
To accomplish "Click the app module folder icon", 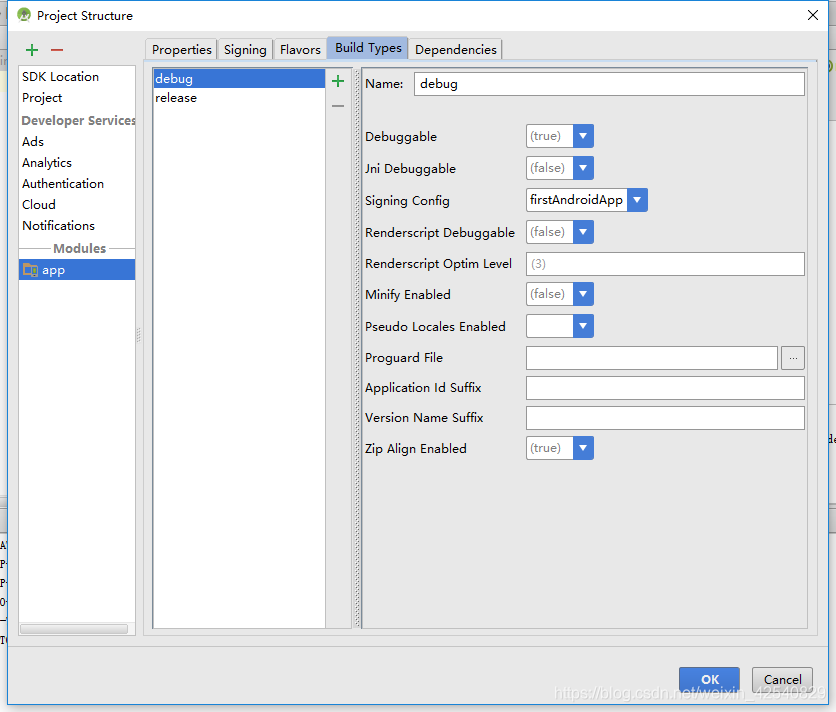I will tap(30, 270).
